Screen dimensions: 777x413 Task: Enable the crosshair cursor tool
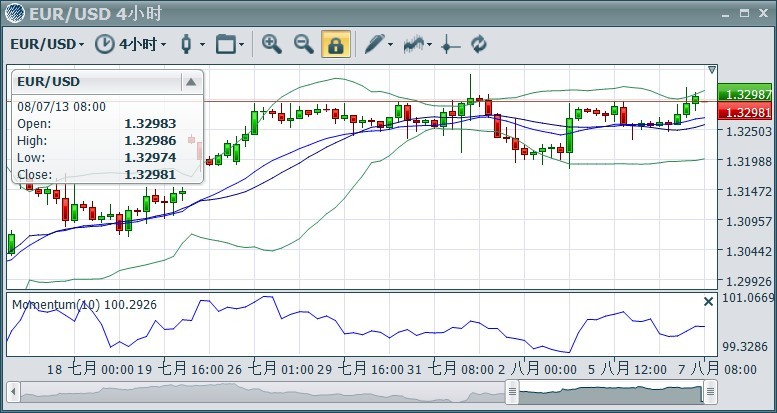point(450,45)
